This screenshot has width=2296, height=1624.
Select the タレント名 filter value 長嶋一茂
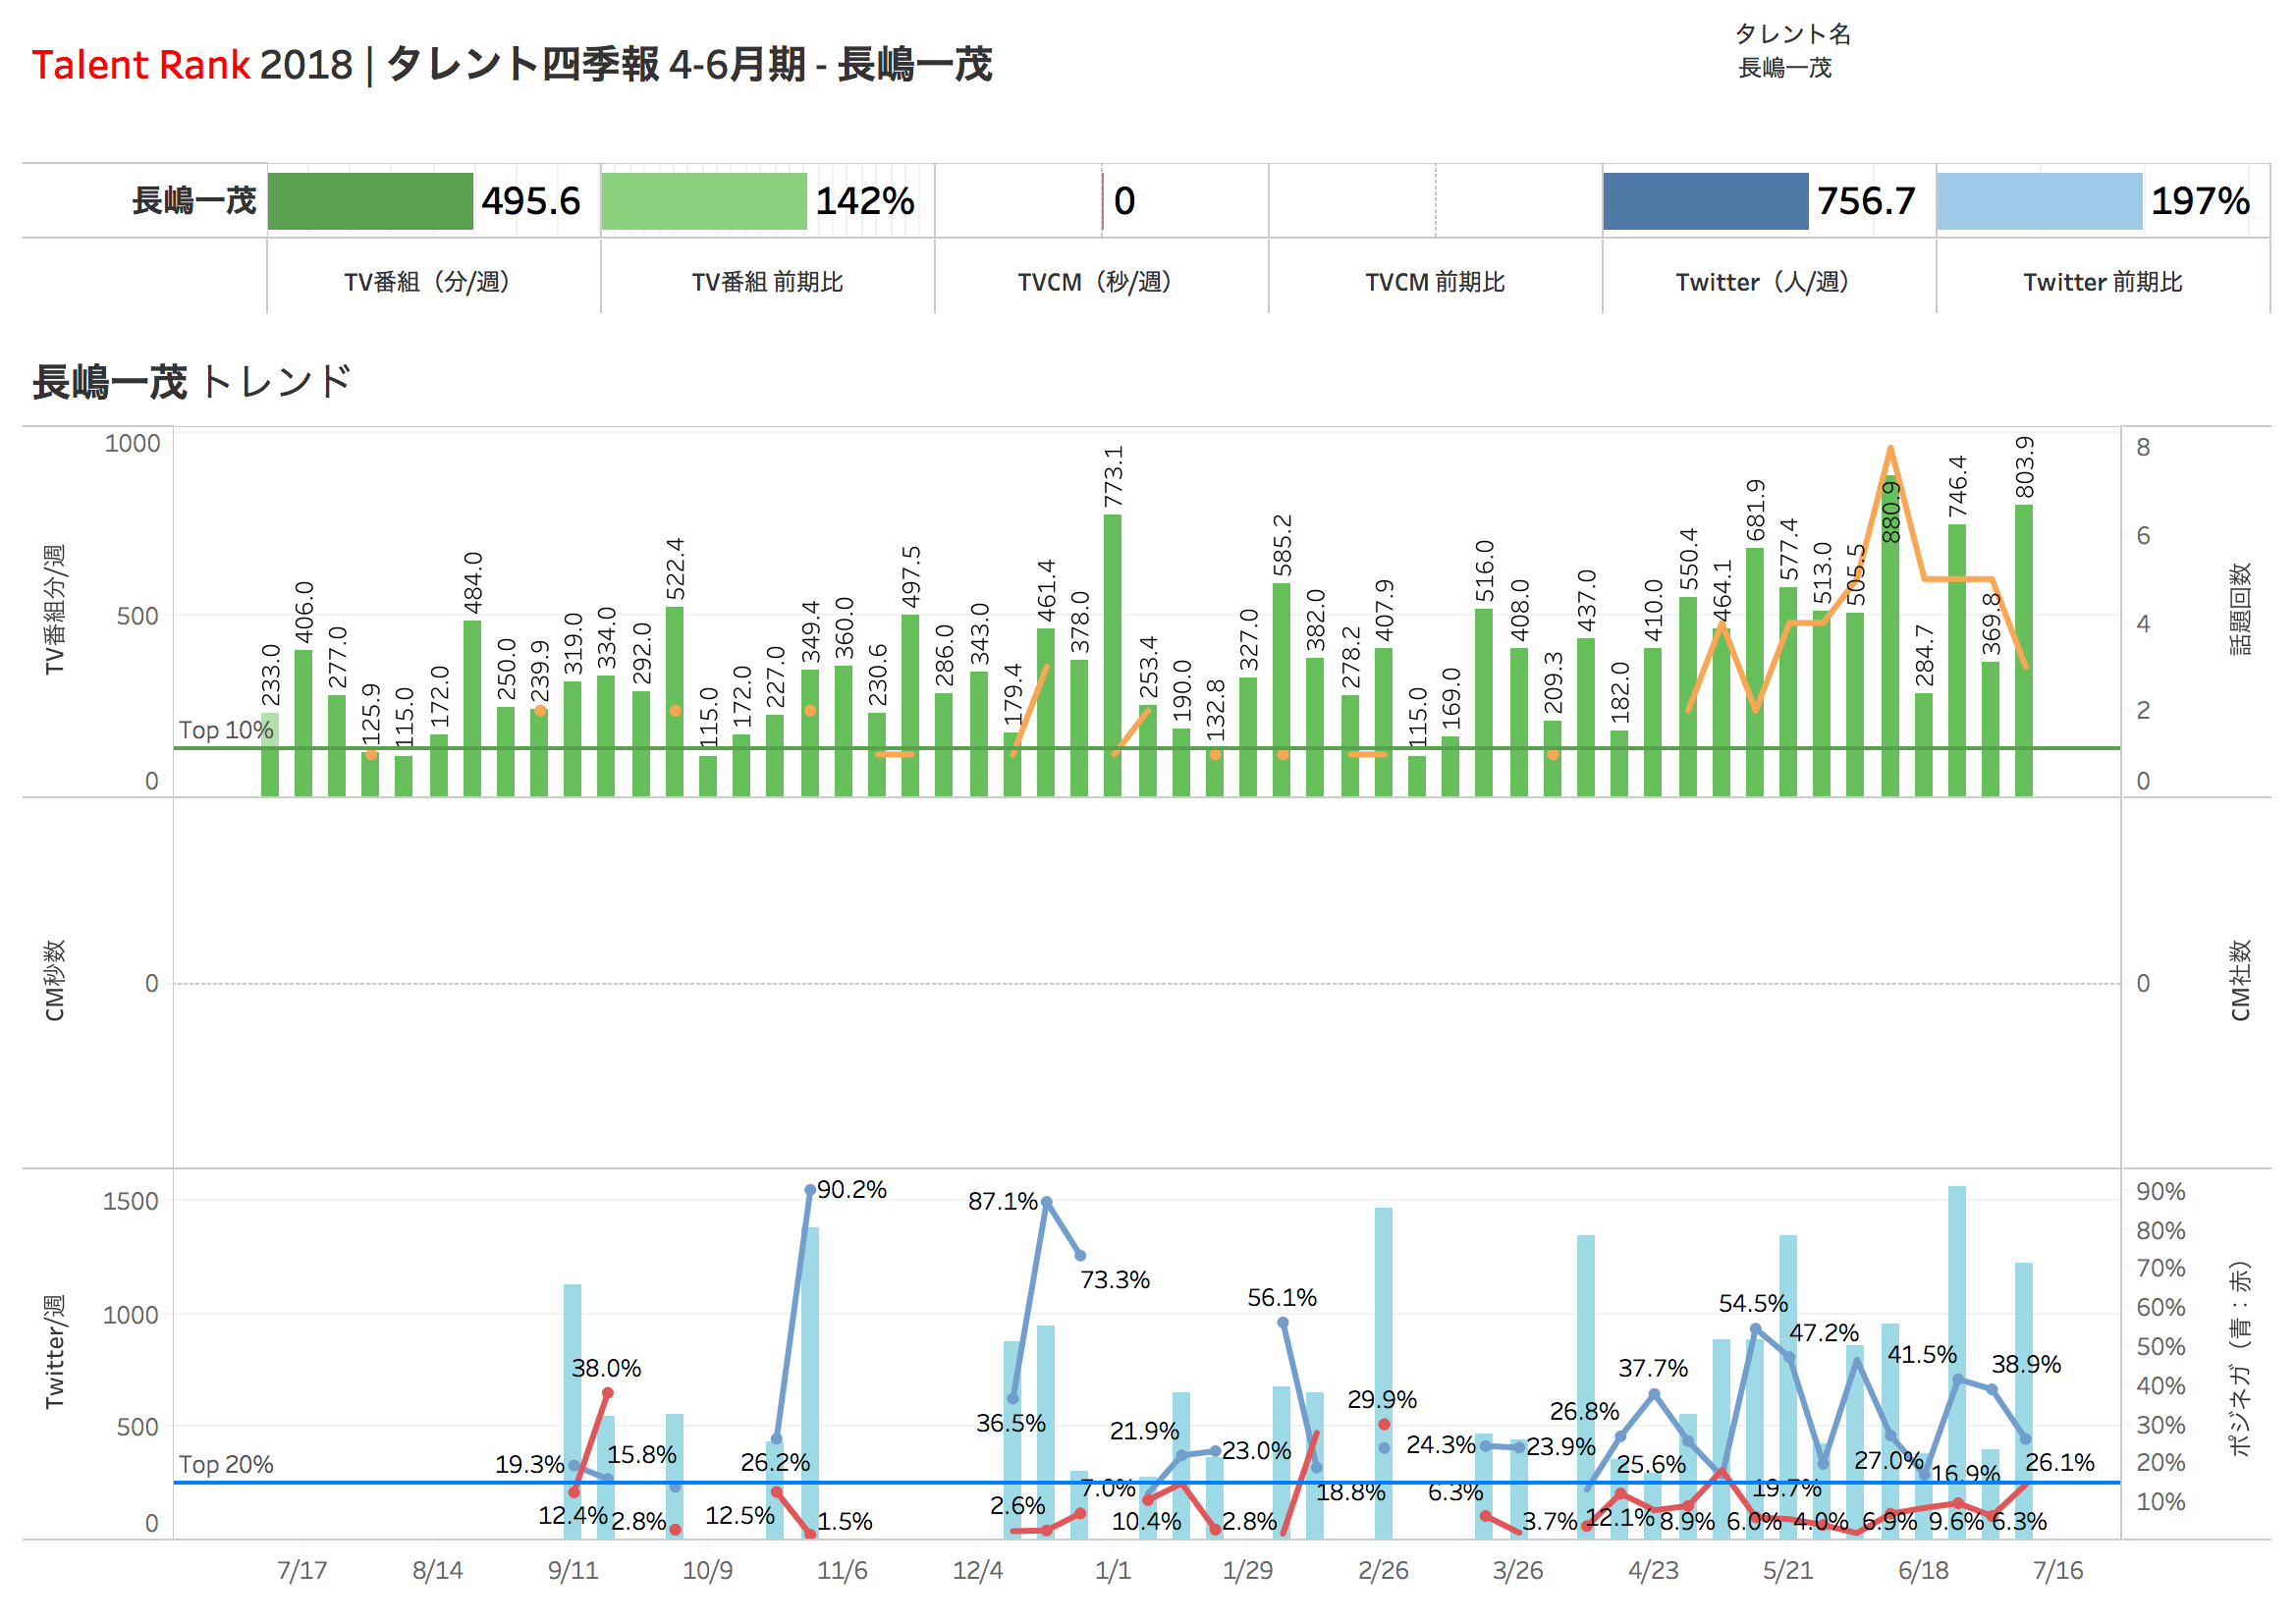[1784, 68]
